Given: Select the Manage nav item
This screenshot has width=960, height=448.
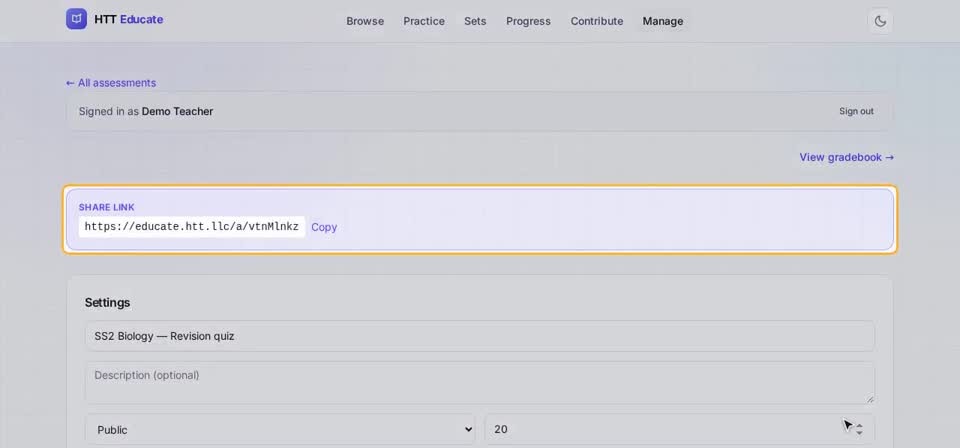Looking at the screenshot, I should pyautogui.click(x=662, y=21).
